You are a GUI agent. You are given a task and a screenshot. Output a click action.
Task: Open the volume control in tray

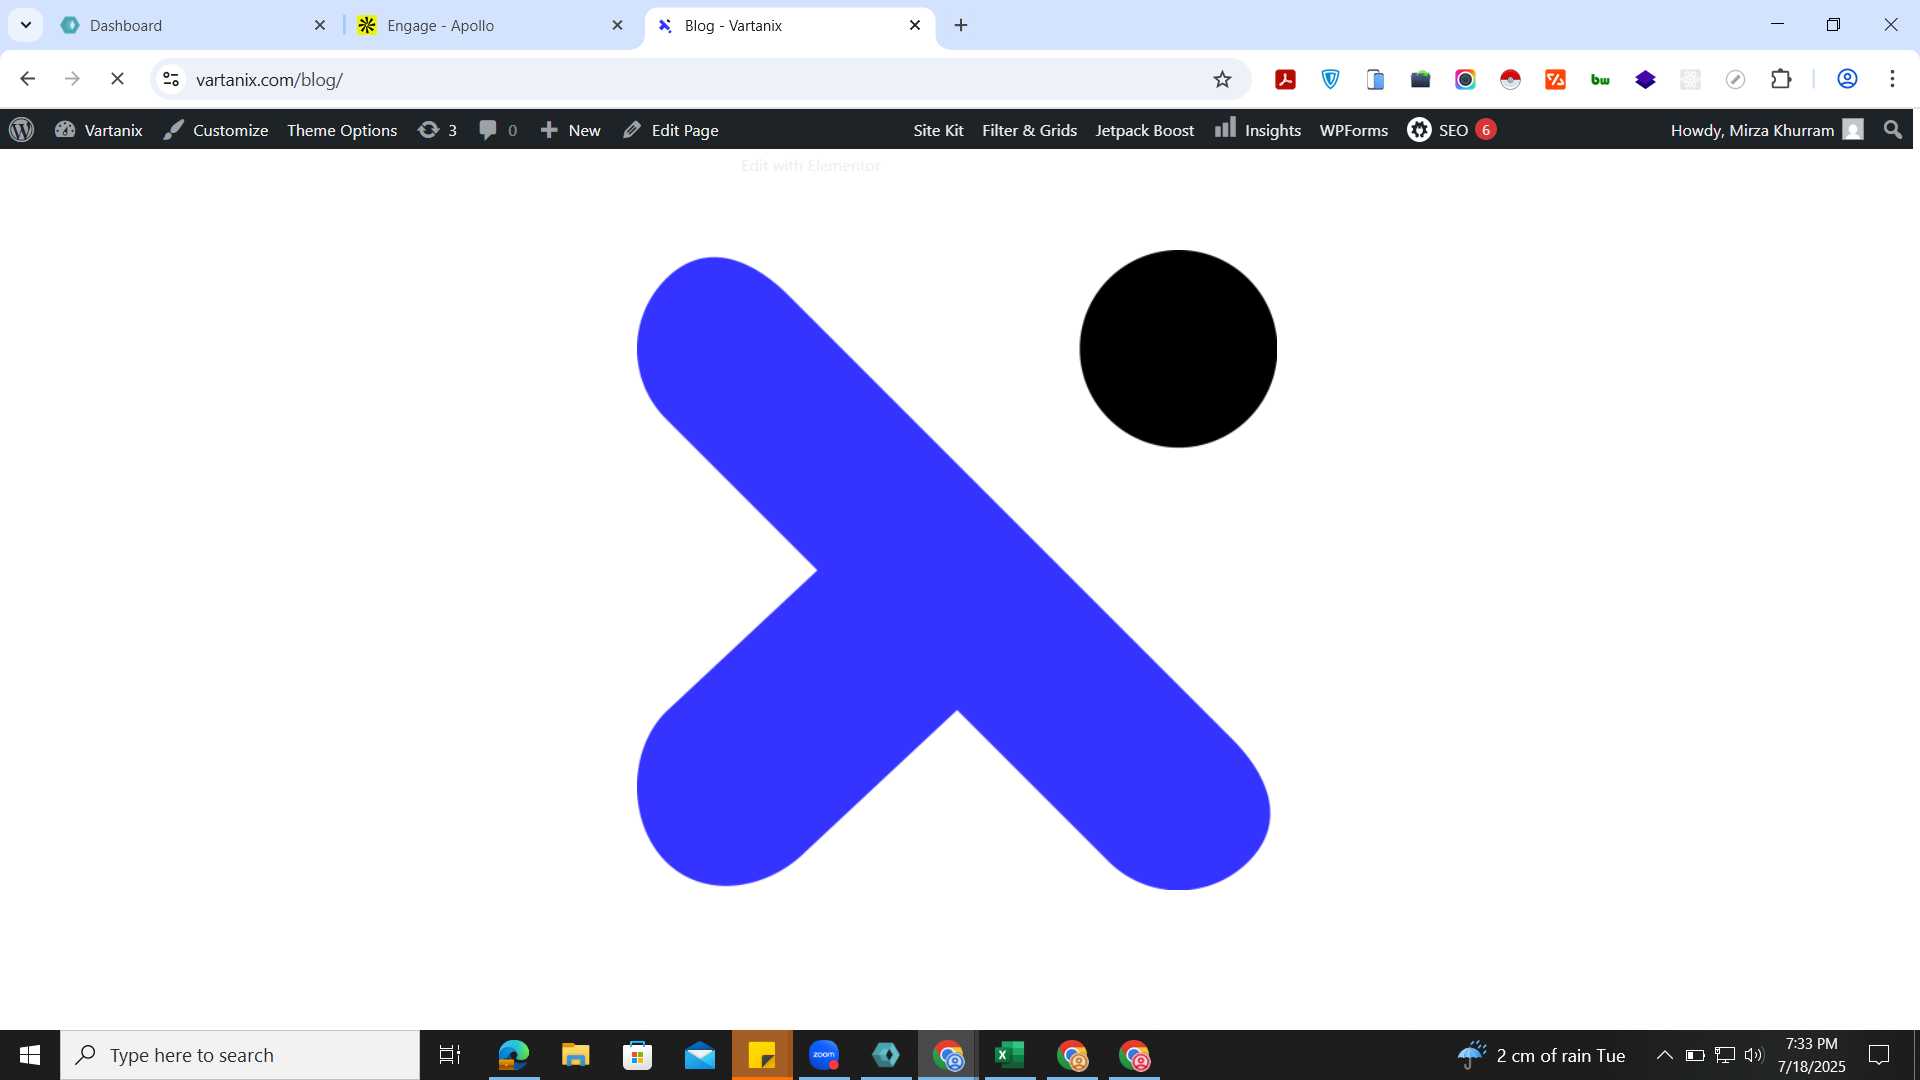(x=1754, y=1055)
